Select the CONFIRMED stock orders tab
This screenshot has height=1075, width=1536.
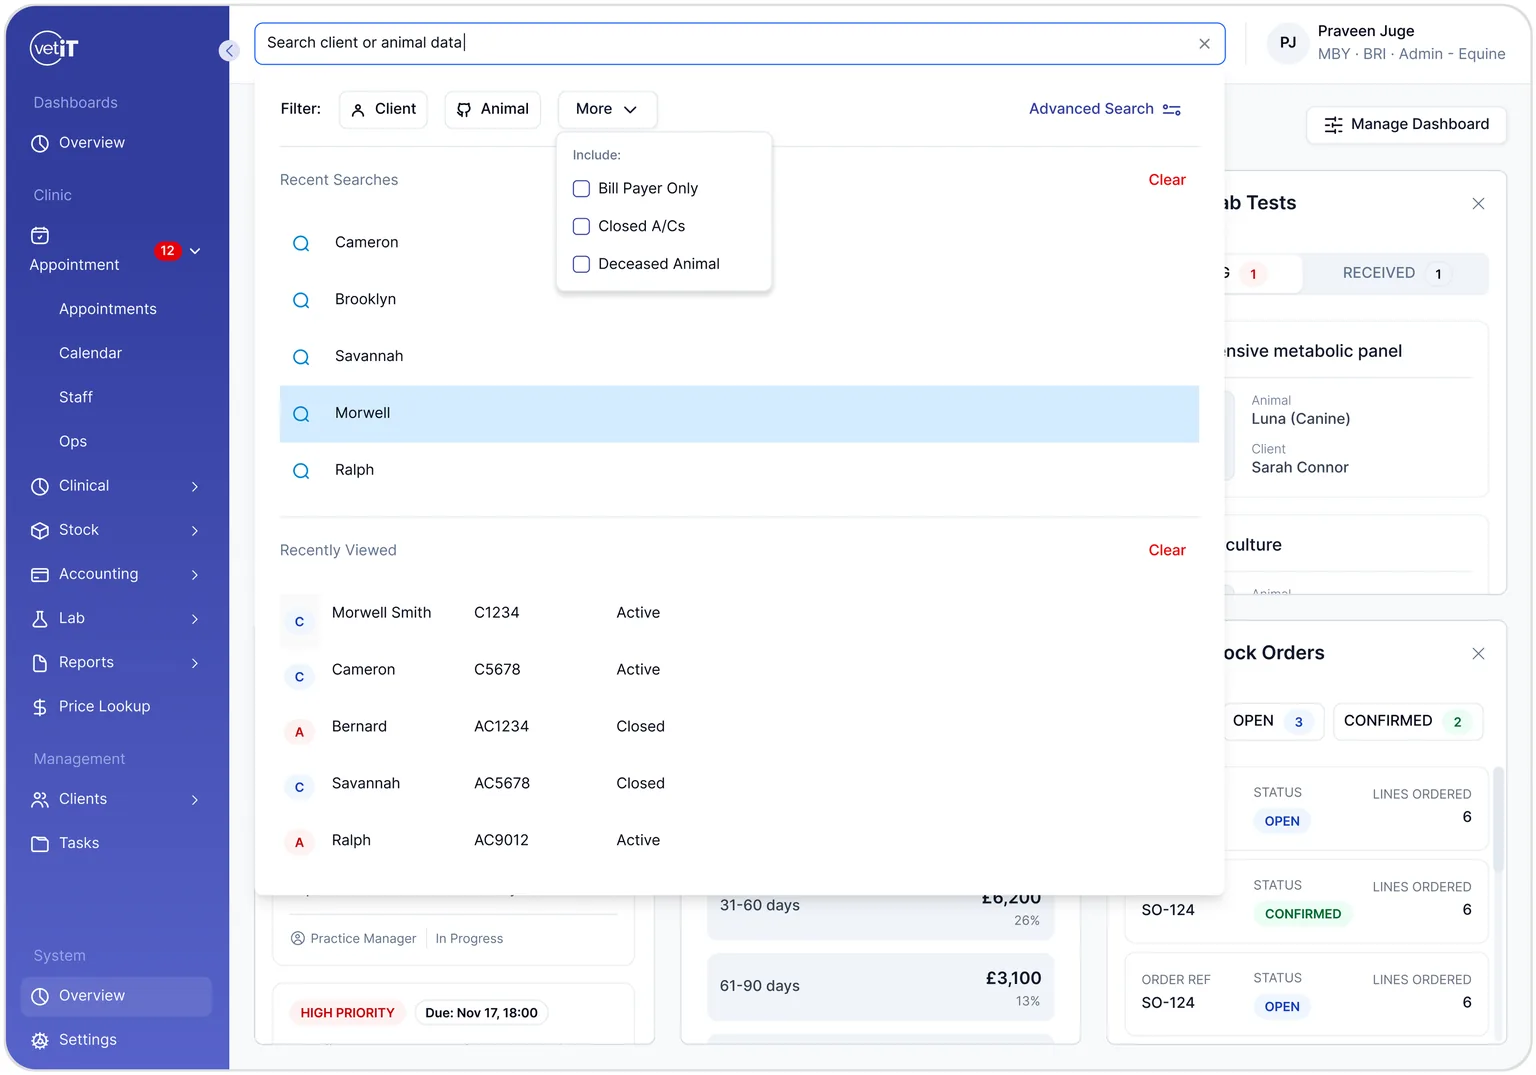coord(1407,721)
